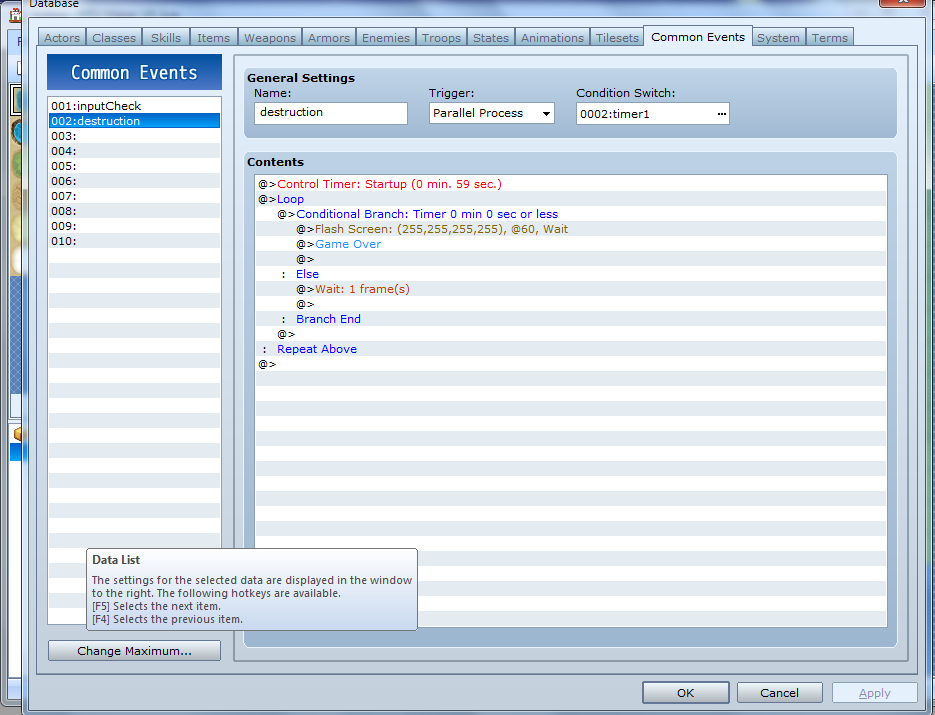935x715 pixels.
Task: Select the Control Timer Startup command line
Action: 389,184
